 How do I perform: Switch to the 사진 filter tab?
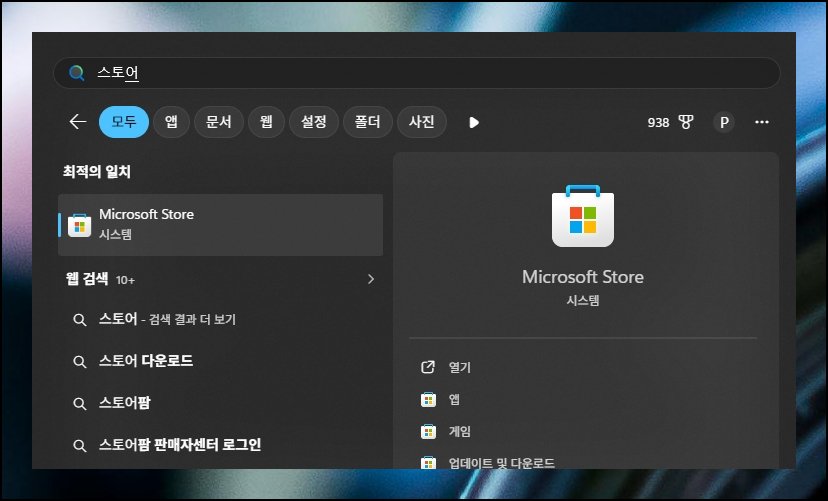tap(421, 122)
